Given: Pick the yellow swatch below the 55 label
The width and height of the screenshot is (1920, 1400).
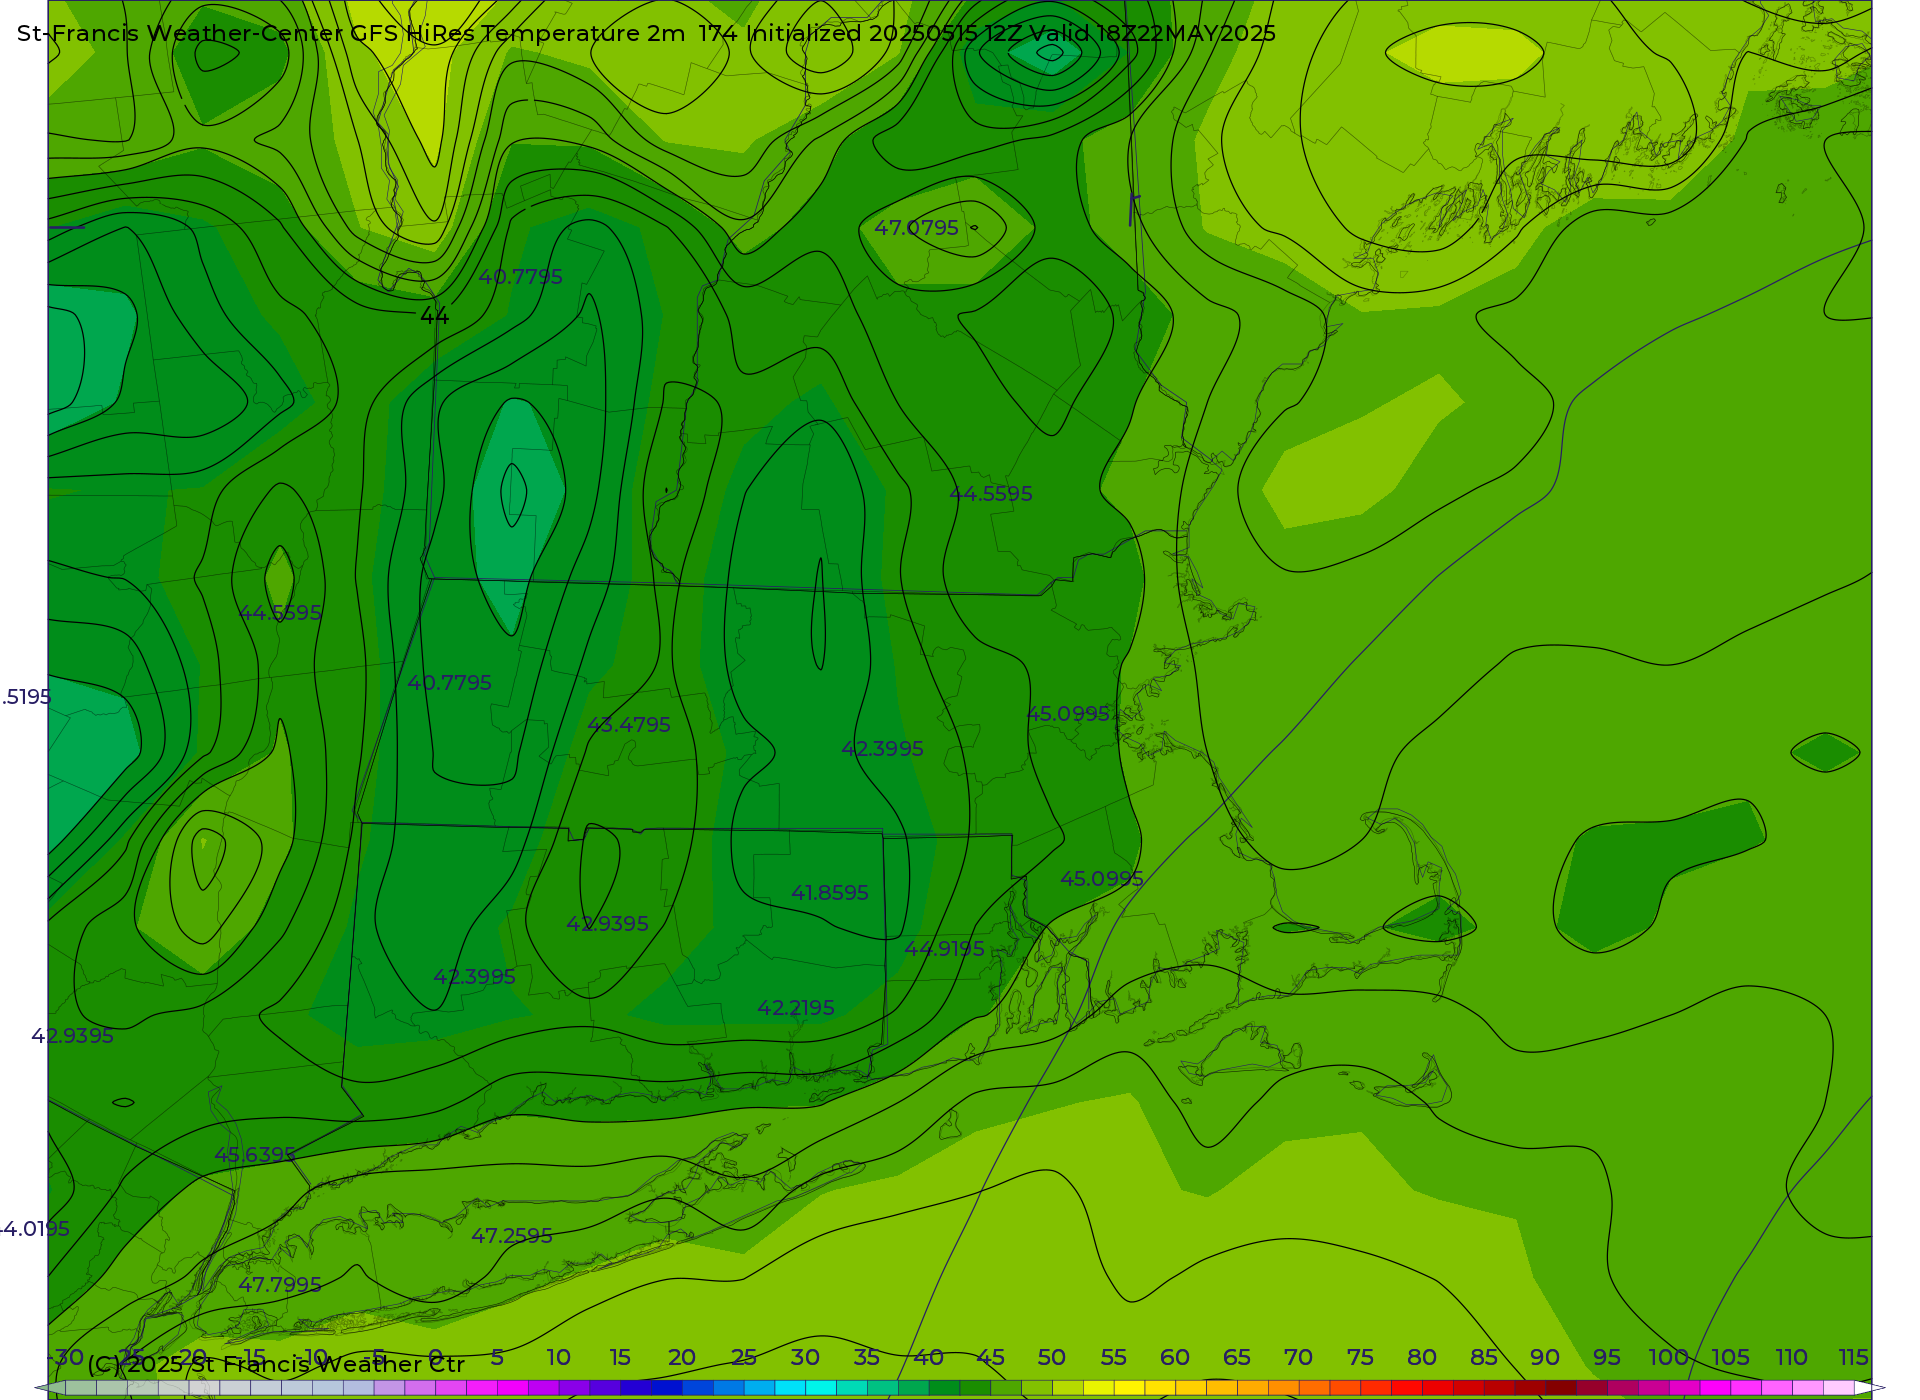Looking at the screenshot, I should click(1129, 1388).
